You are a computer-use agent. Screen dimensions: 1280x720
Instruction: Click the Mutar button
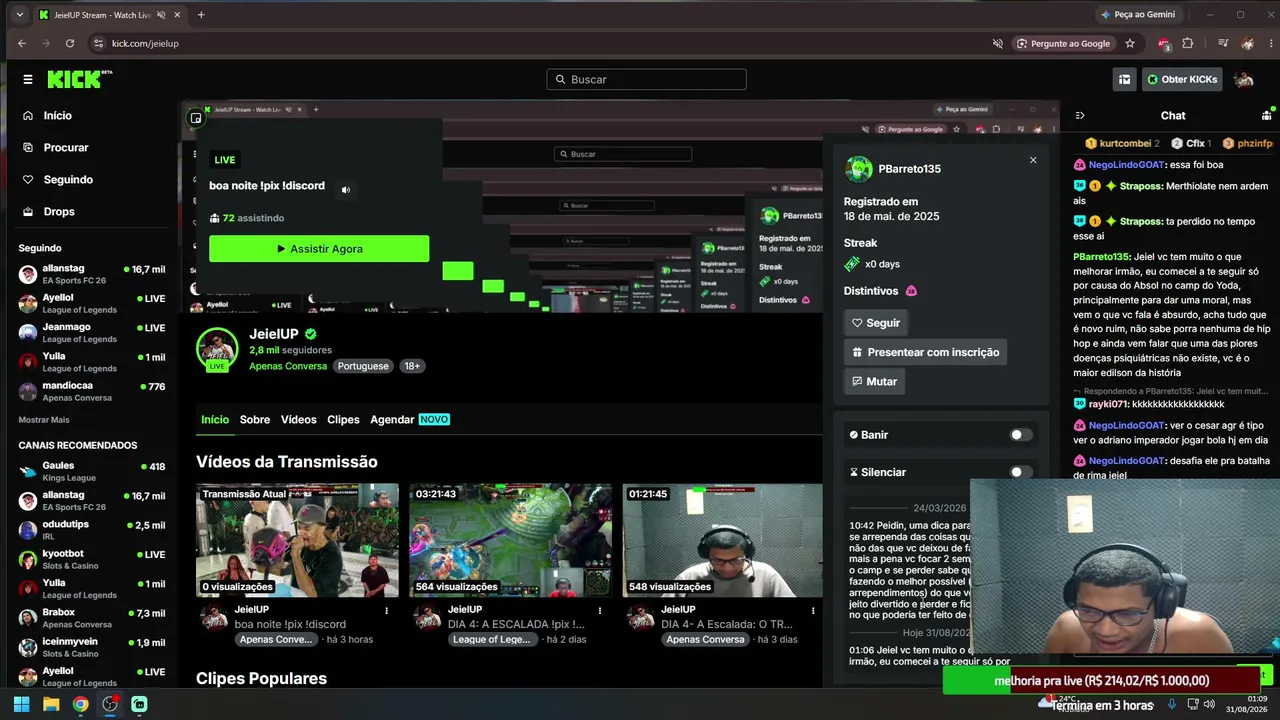click(875, 381)
